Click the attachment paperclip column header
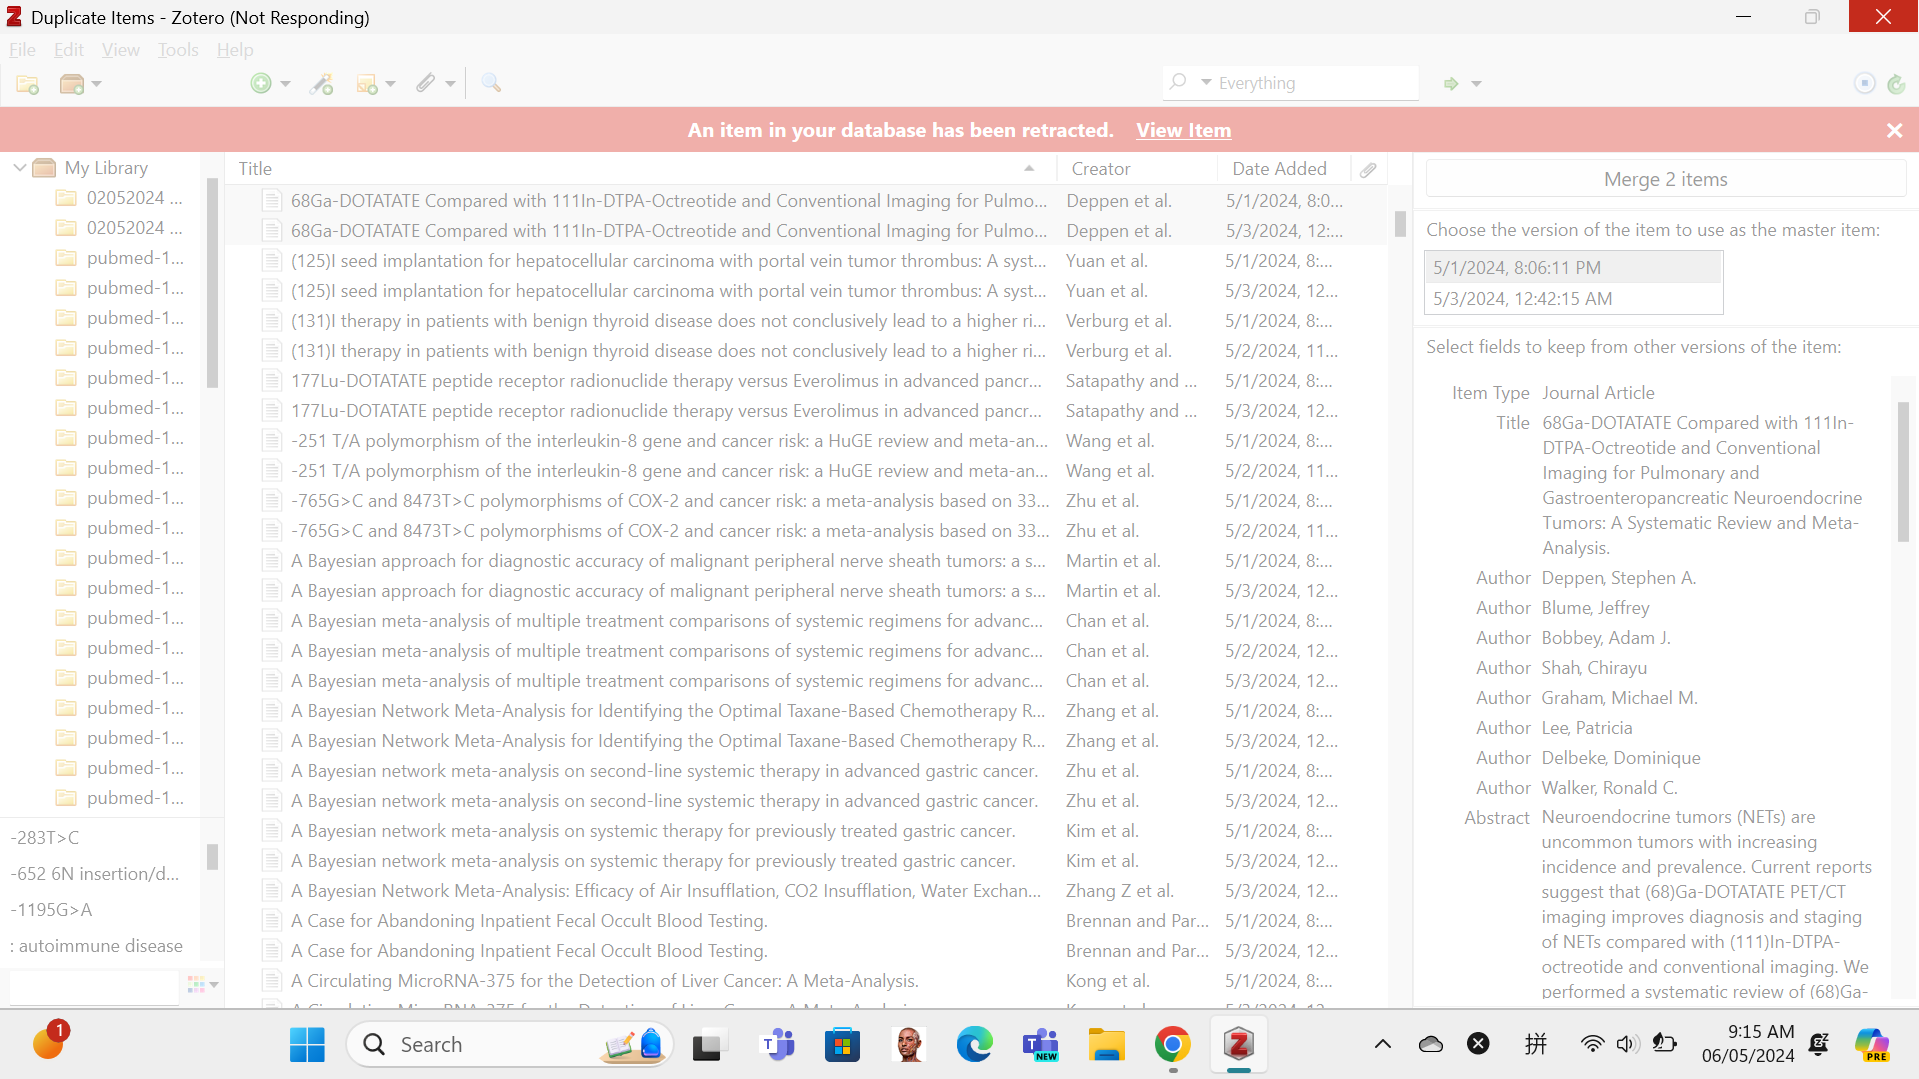Image resolution: width=1919 pixels, height=1079 pixels. pyautogui.click(x=1368, y=170)
